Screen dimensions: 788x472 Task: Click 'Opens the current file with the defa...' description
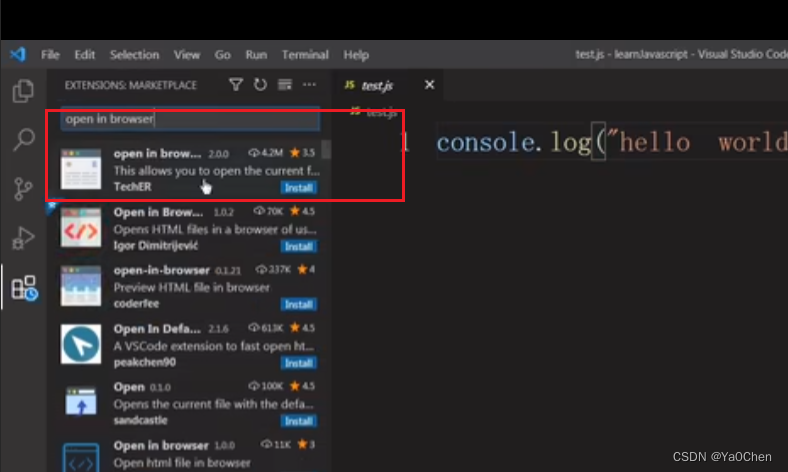[x=214, y=404]
